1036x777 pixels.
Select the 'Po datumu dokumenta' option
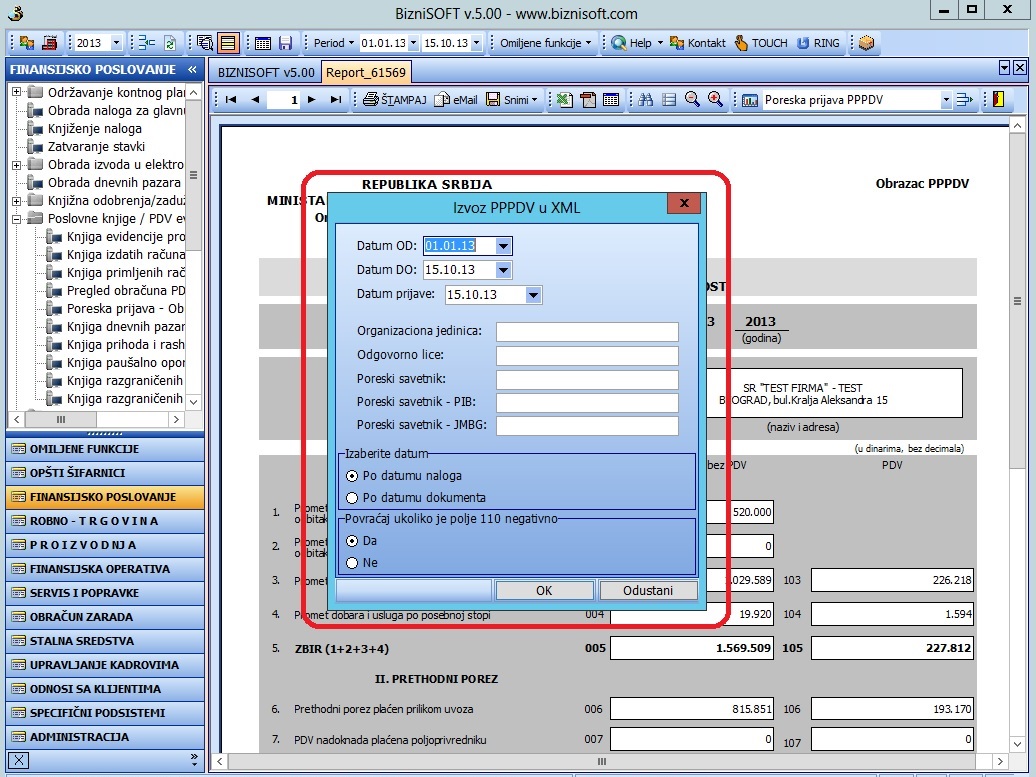coord(351,498)
